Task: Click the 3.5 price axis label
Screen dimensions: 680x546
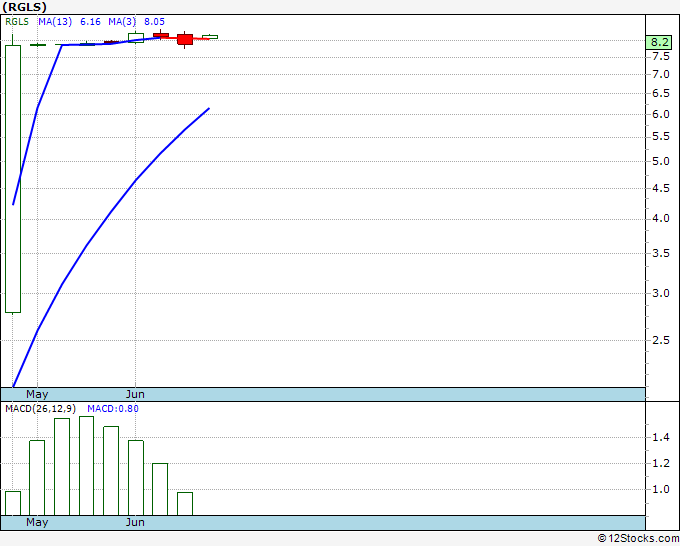Action: 661,253
